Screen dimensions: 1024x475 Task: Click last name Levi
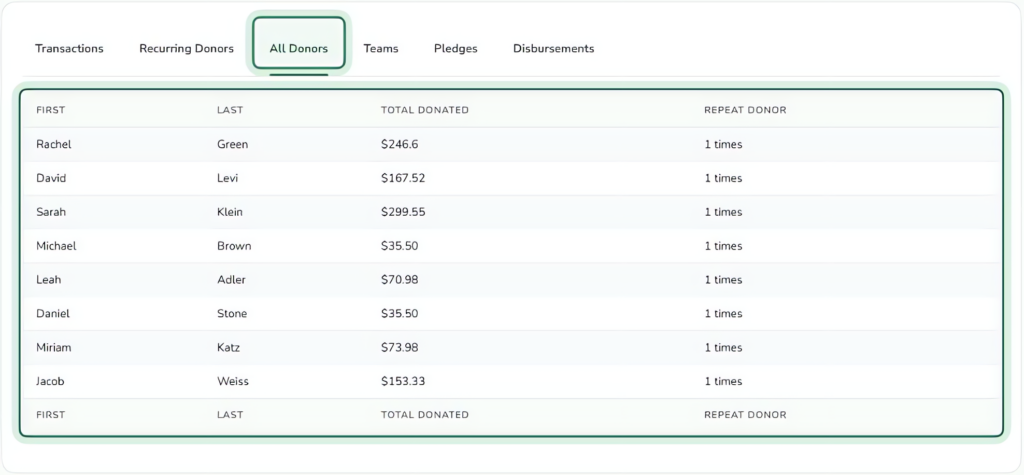[228, 178]
